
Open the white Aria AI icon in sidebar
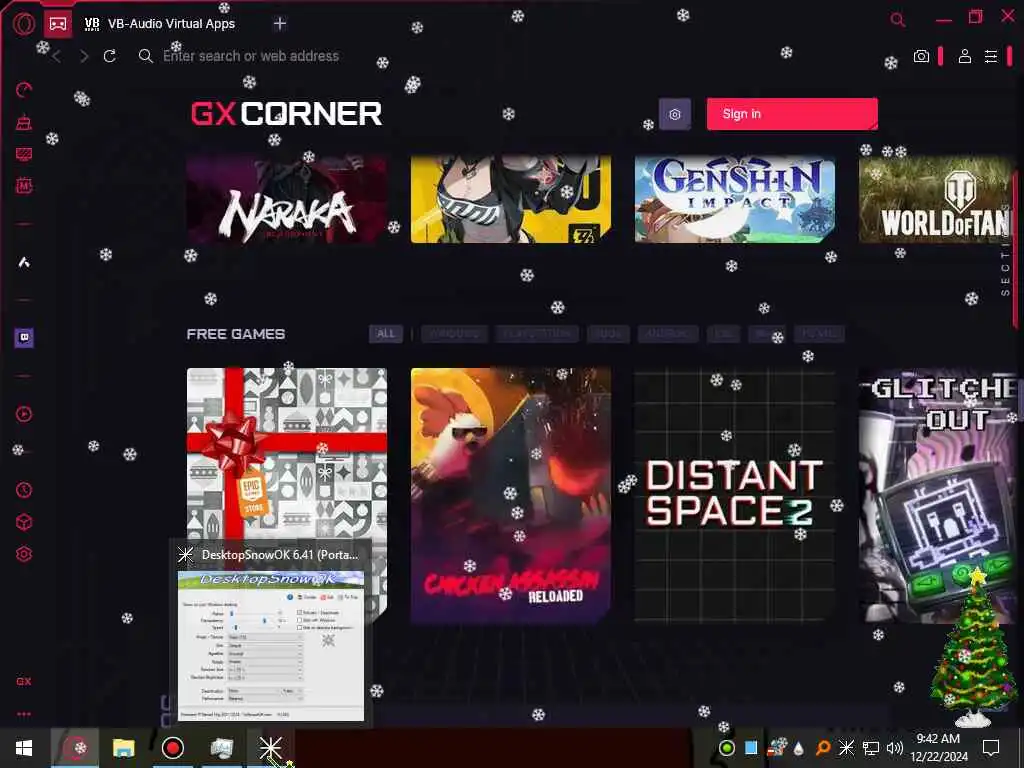pyautogui.click(x=24, y=262)
